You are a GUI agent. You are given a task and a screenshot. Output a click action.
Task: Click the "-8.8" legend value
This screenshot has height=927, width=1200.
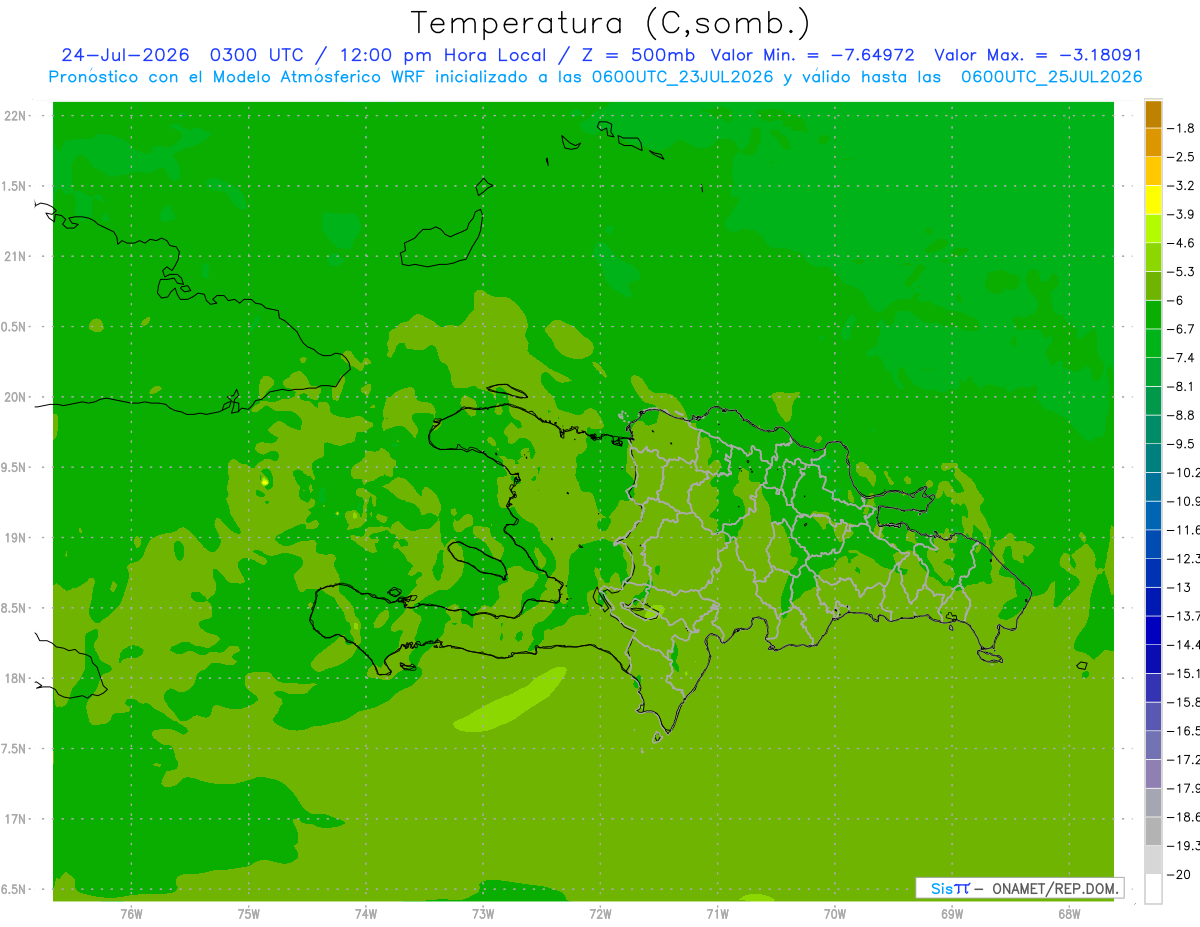pyautogui.click(x=1182, y=415)
